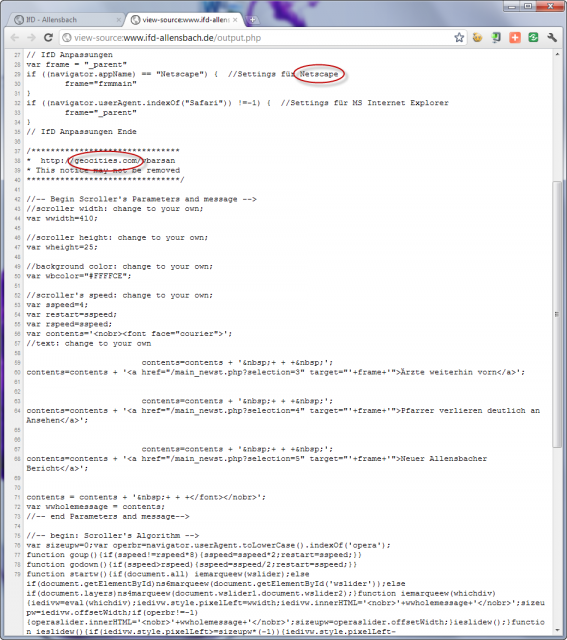Open the smiley face extension icon

click(x=477, y=38)
